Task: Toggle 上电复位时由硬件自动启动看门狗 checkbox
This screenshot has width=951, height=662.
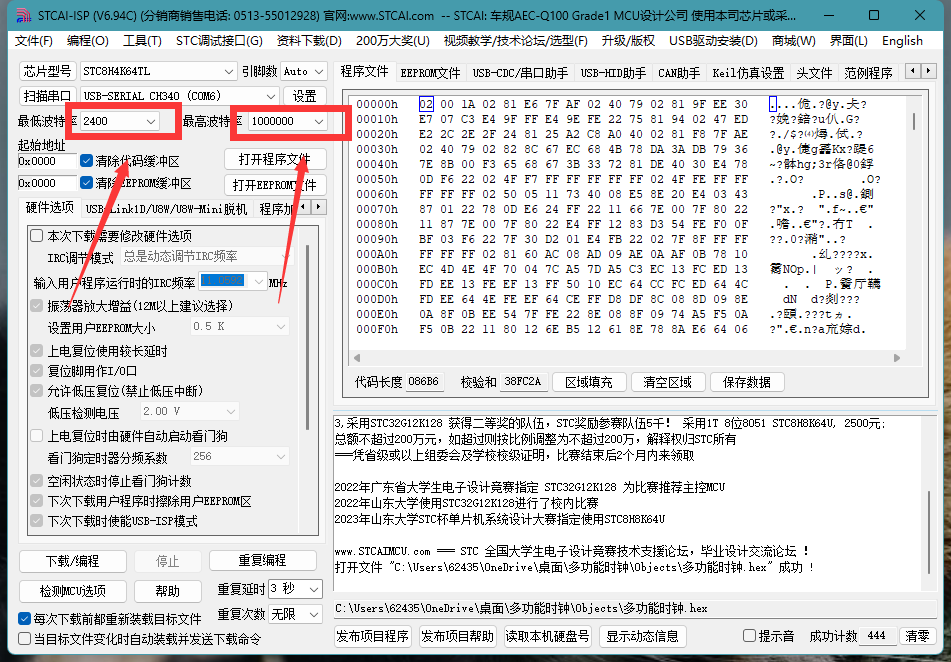Action: 37,436
